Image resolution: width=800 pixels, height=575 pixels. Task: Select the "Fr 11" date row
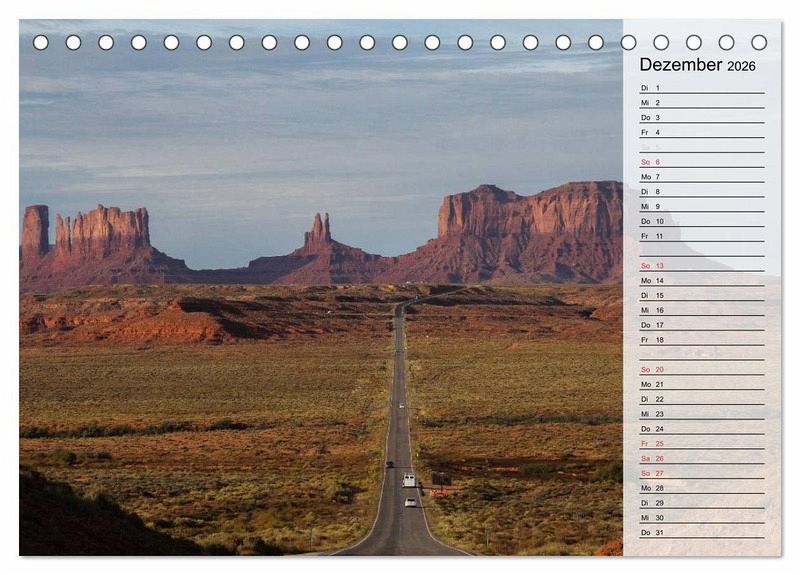[x=702, y=236]
